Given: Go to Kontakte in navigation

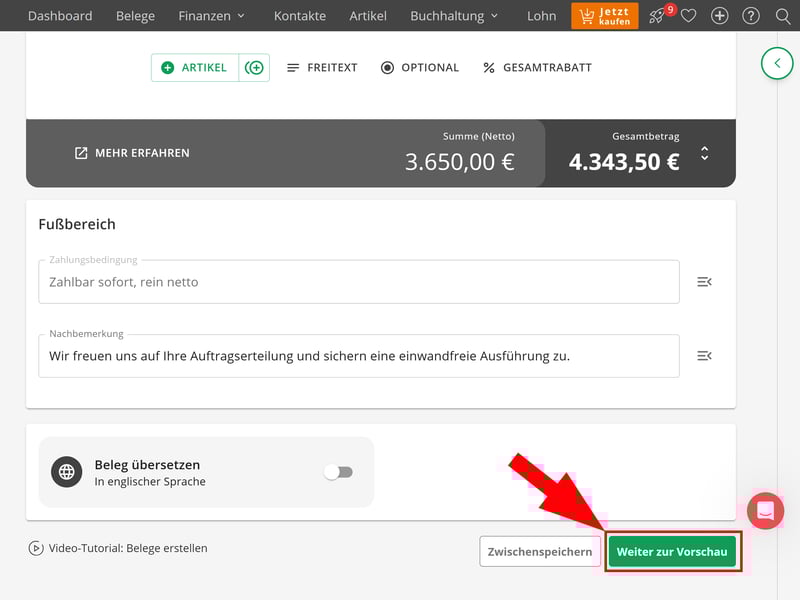Looking at the screenshot, I should click(x=299, y=16).
